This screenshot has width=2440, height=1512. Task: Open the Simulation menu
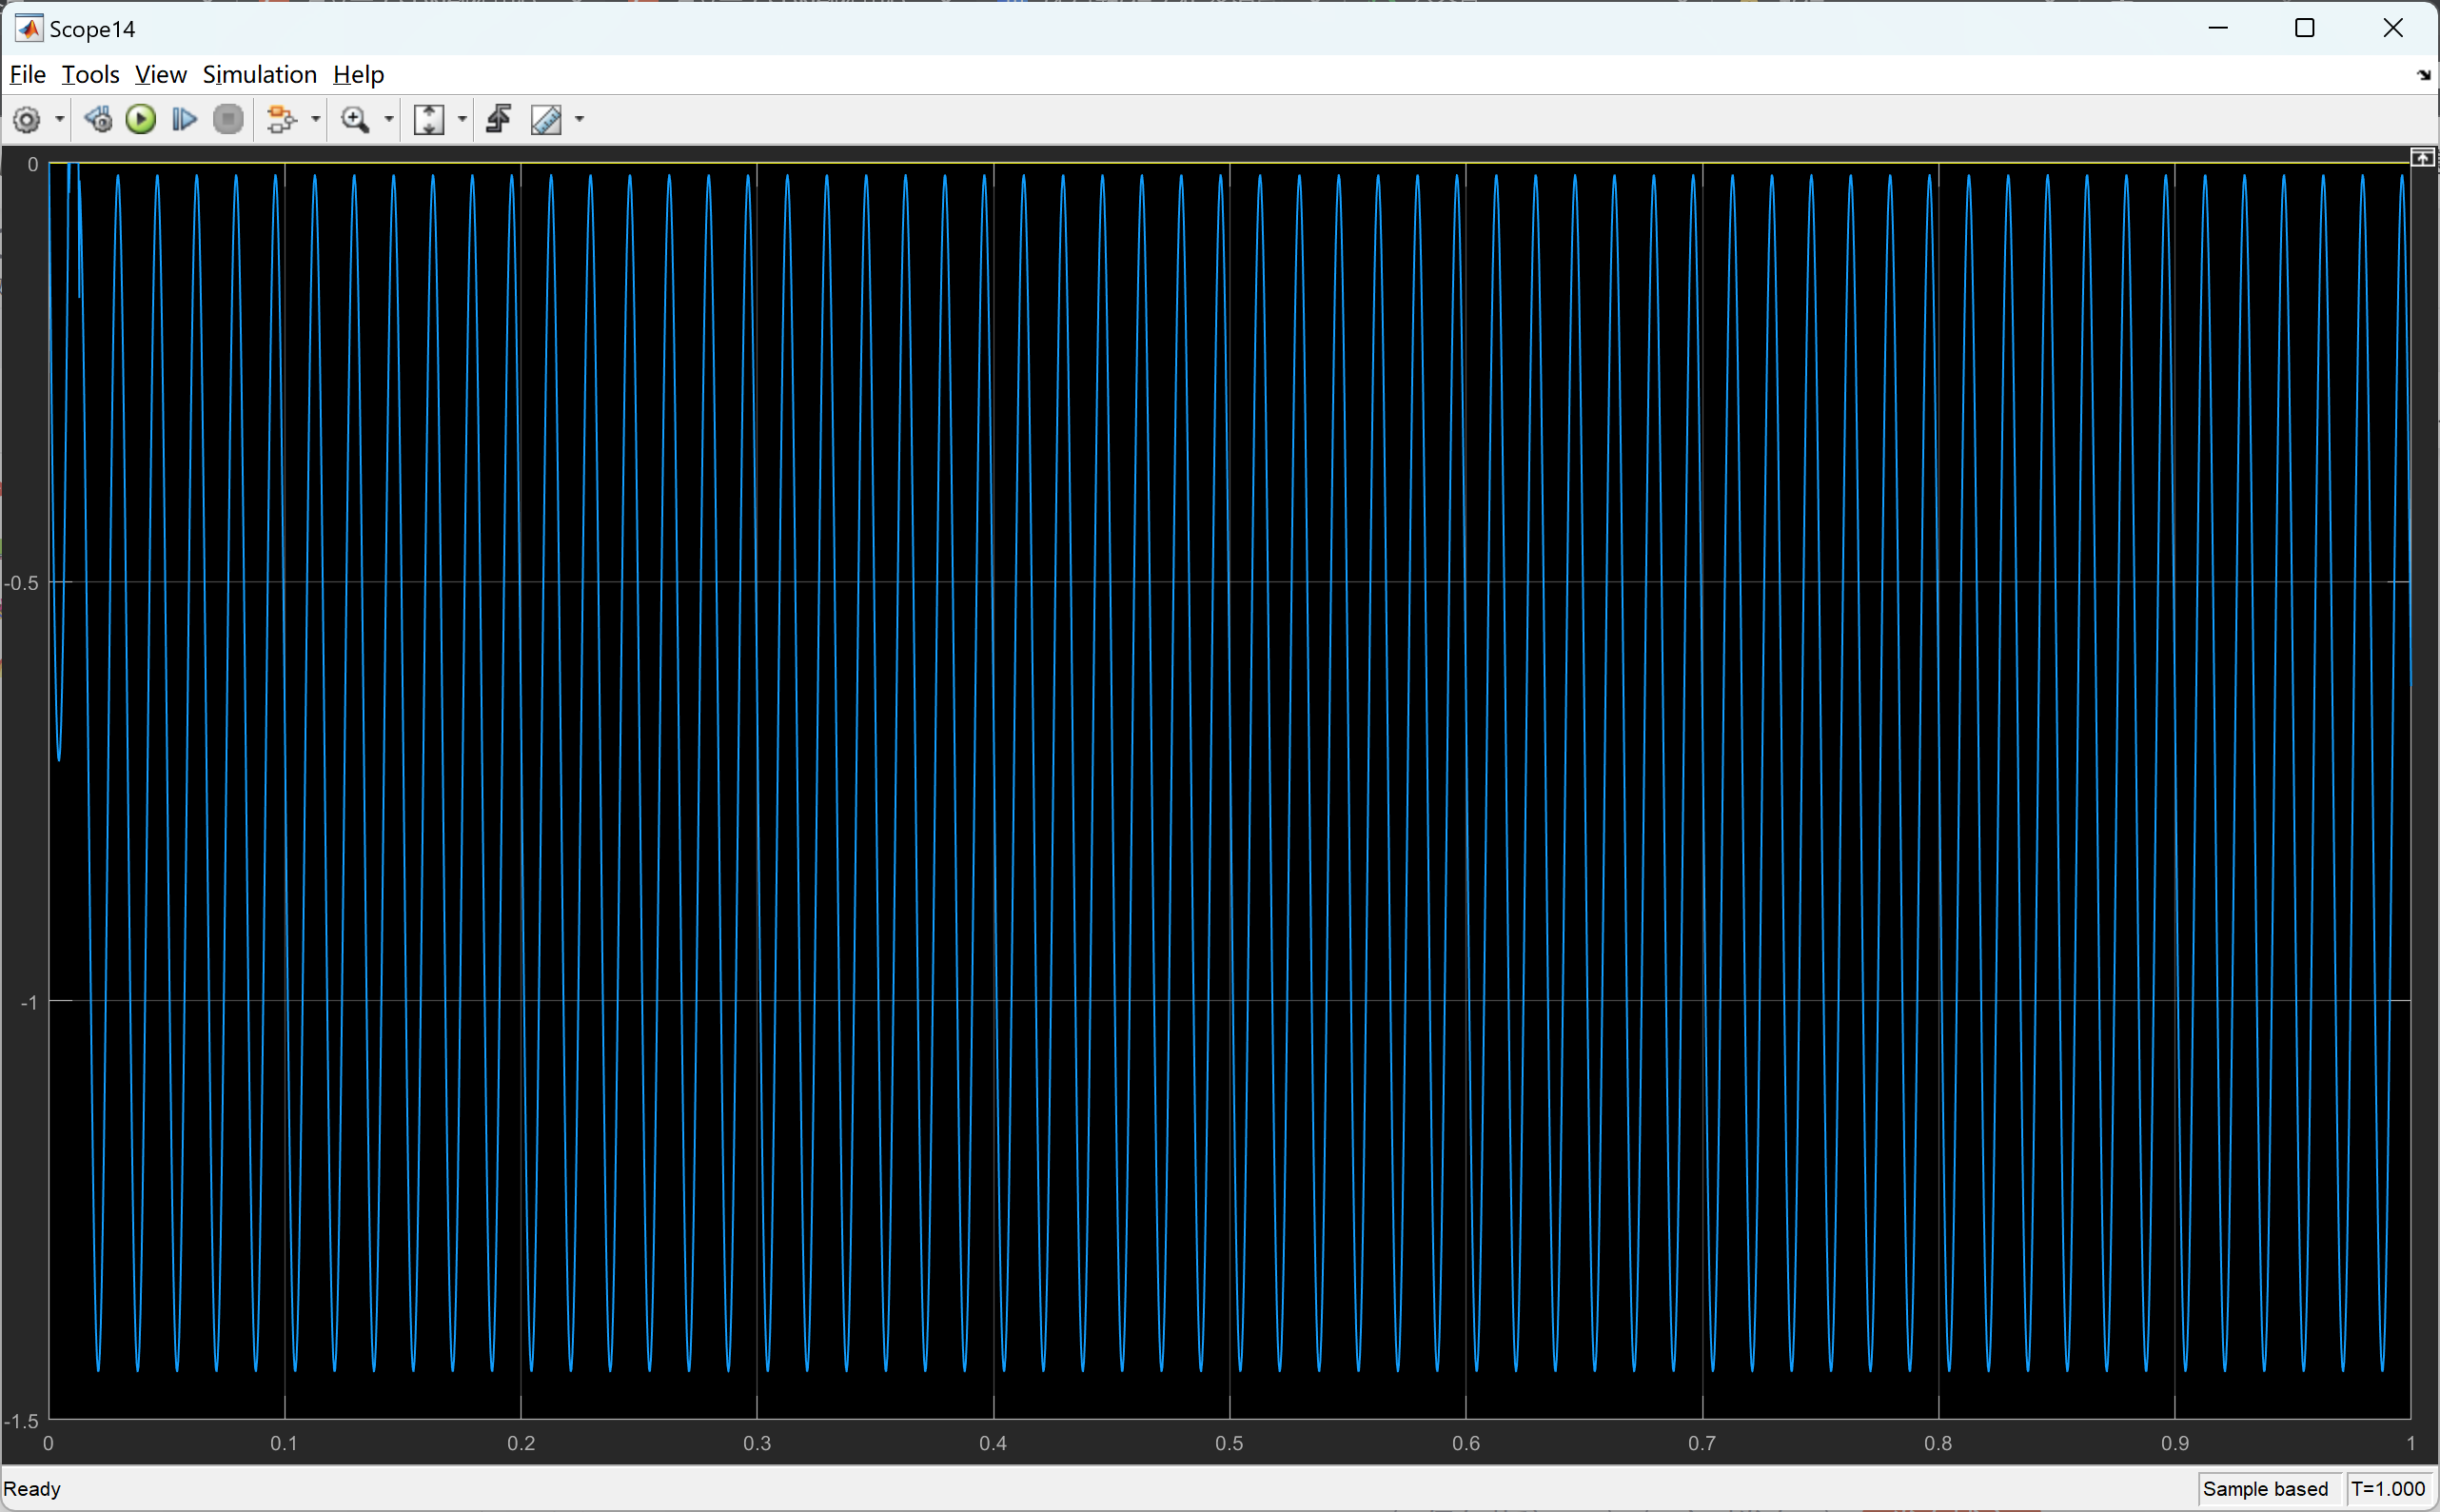pyautogui.click(x=259, y=75)
